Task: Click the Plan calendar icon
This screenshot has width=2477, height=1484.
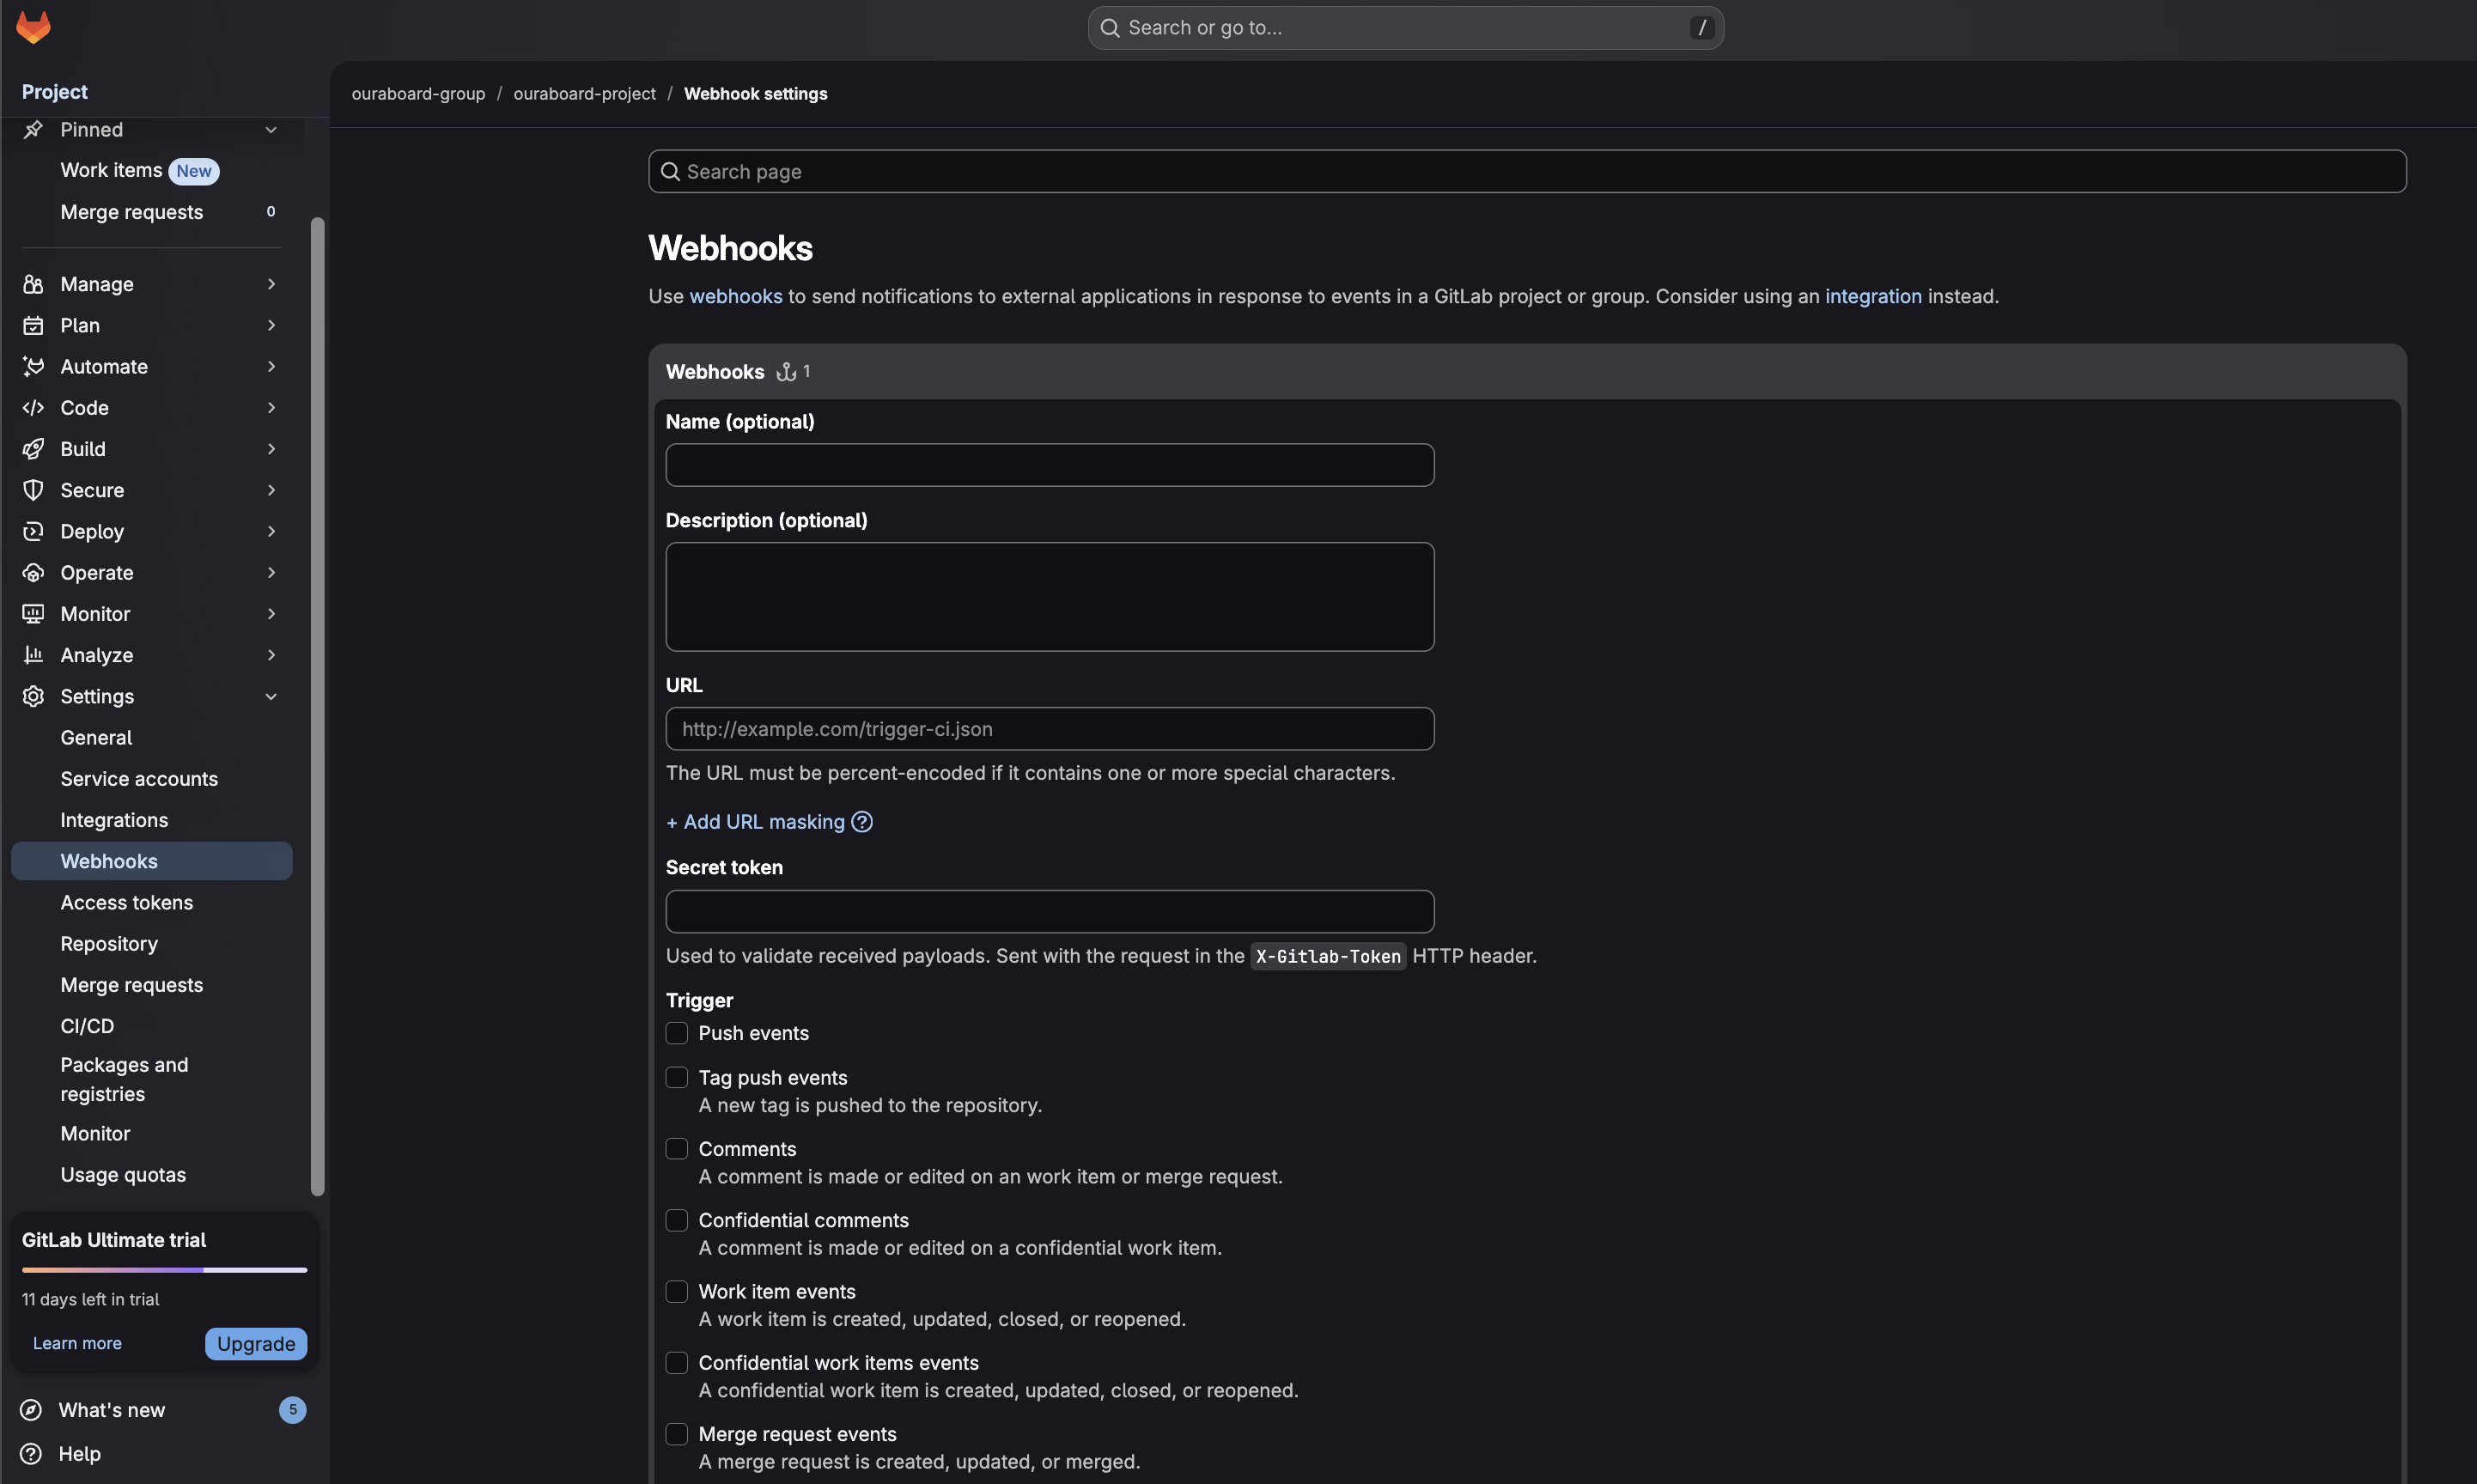Action: (x=33, y=325)
